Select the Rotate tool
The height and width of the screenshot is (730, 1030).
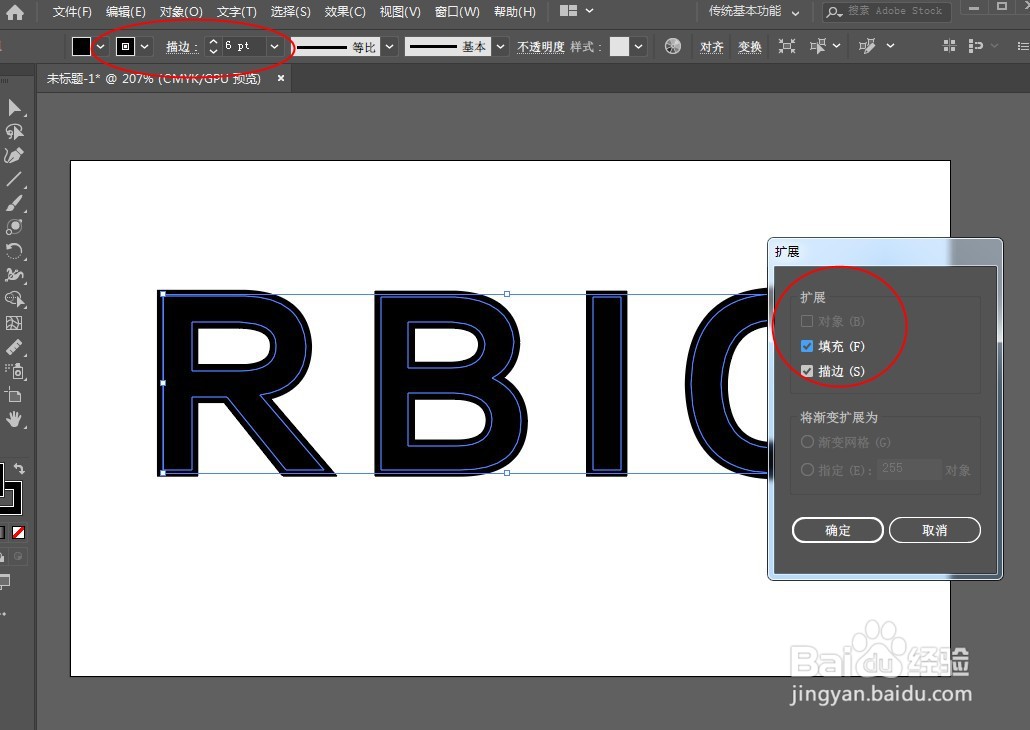14,251
